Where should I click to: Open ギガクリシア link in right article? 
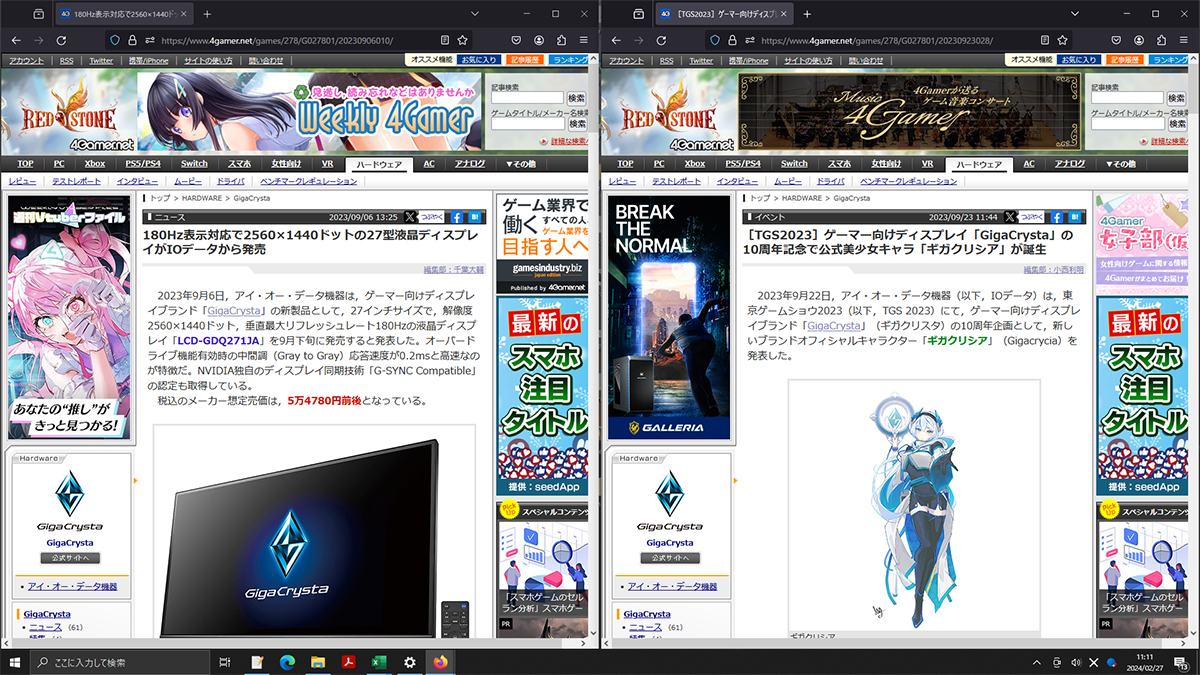[958, 340]
